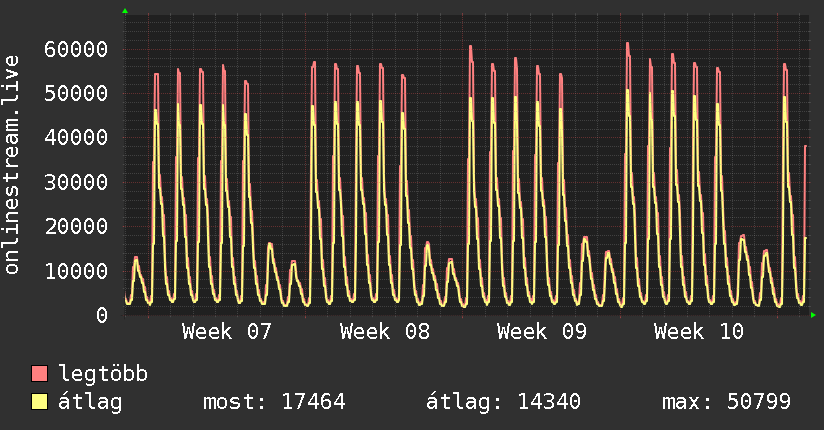Click the 60000 y-axis label

pyautogui.click(x=76, y=49)
